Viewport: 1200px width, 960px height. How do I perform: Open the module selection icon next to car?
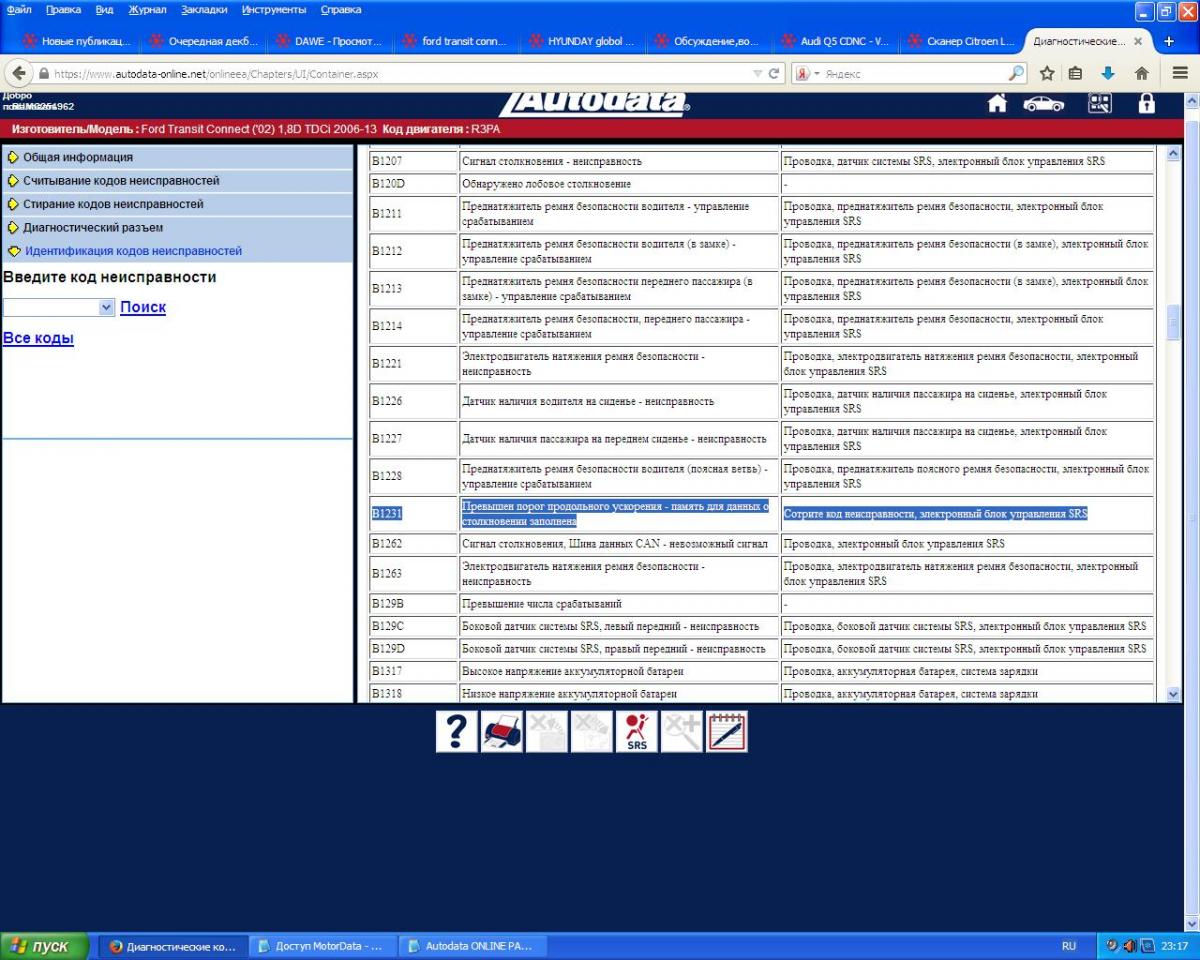(x=1100, y=103)
